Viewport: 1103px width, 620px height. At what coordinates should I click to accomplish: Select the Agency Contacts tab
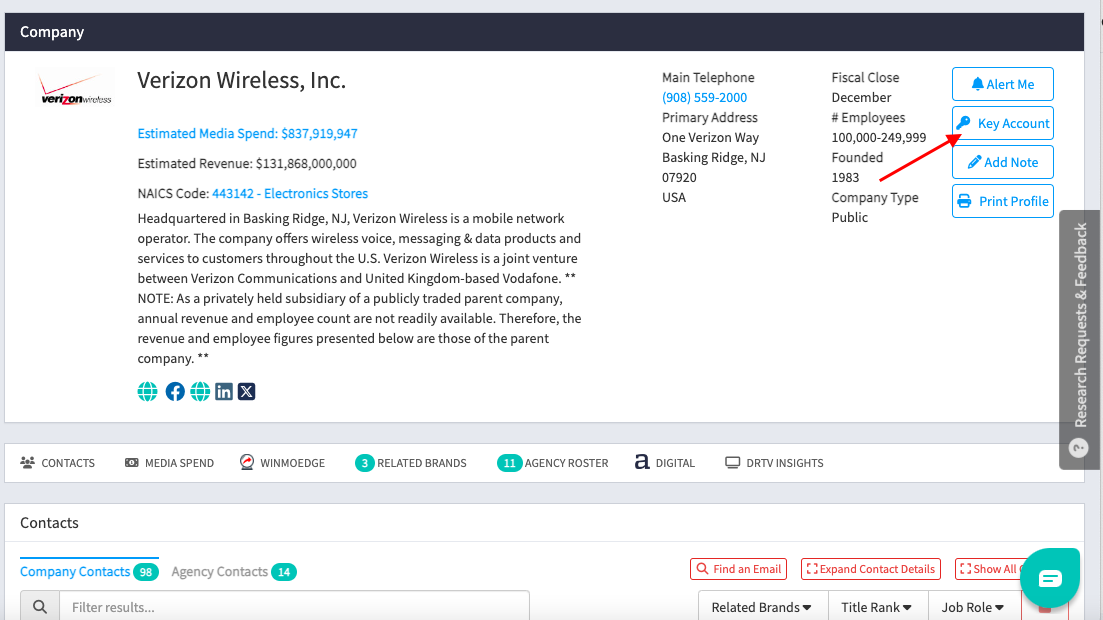click(x=234, y=571)
